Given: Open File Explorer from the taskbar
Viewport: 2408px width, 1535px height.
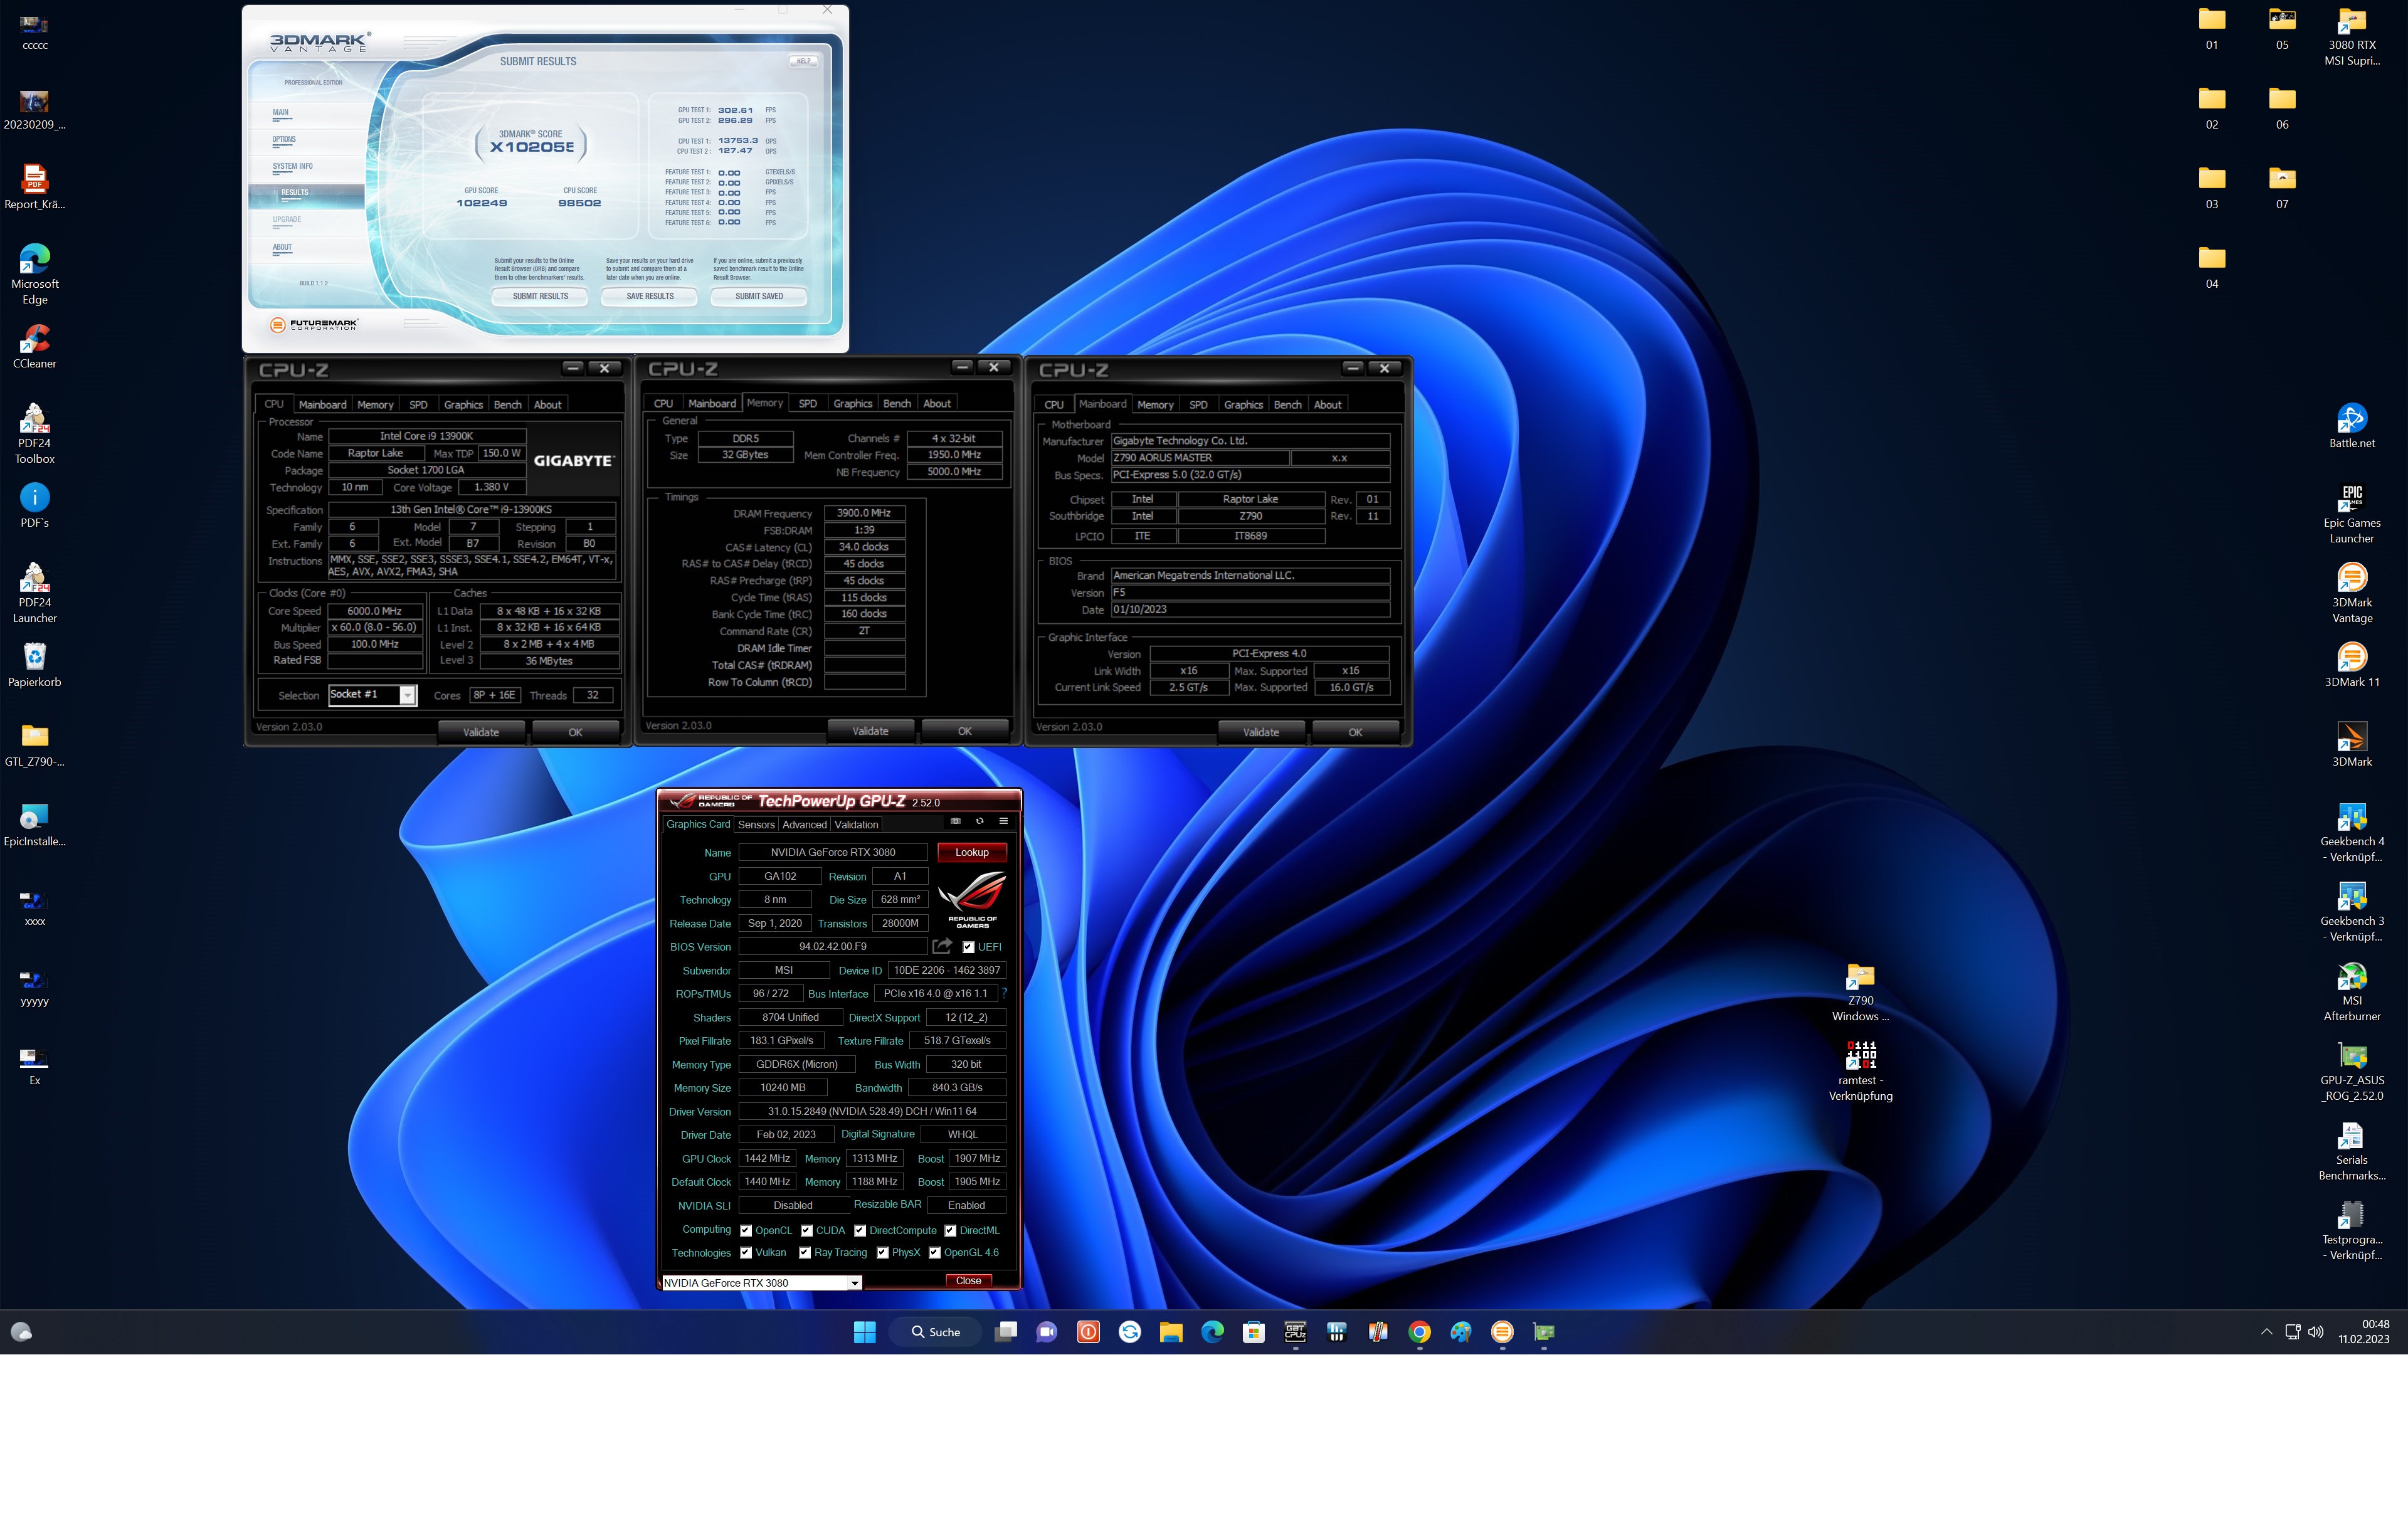Looking at the screenshot, I should [1171, 1331].
